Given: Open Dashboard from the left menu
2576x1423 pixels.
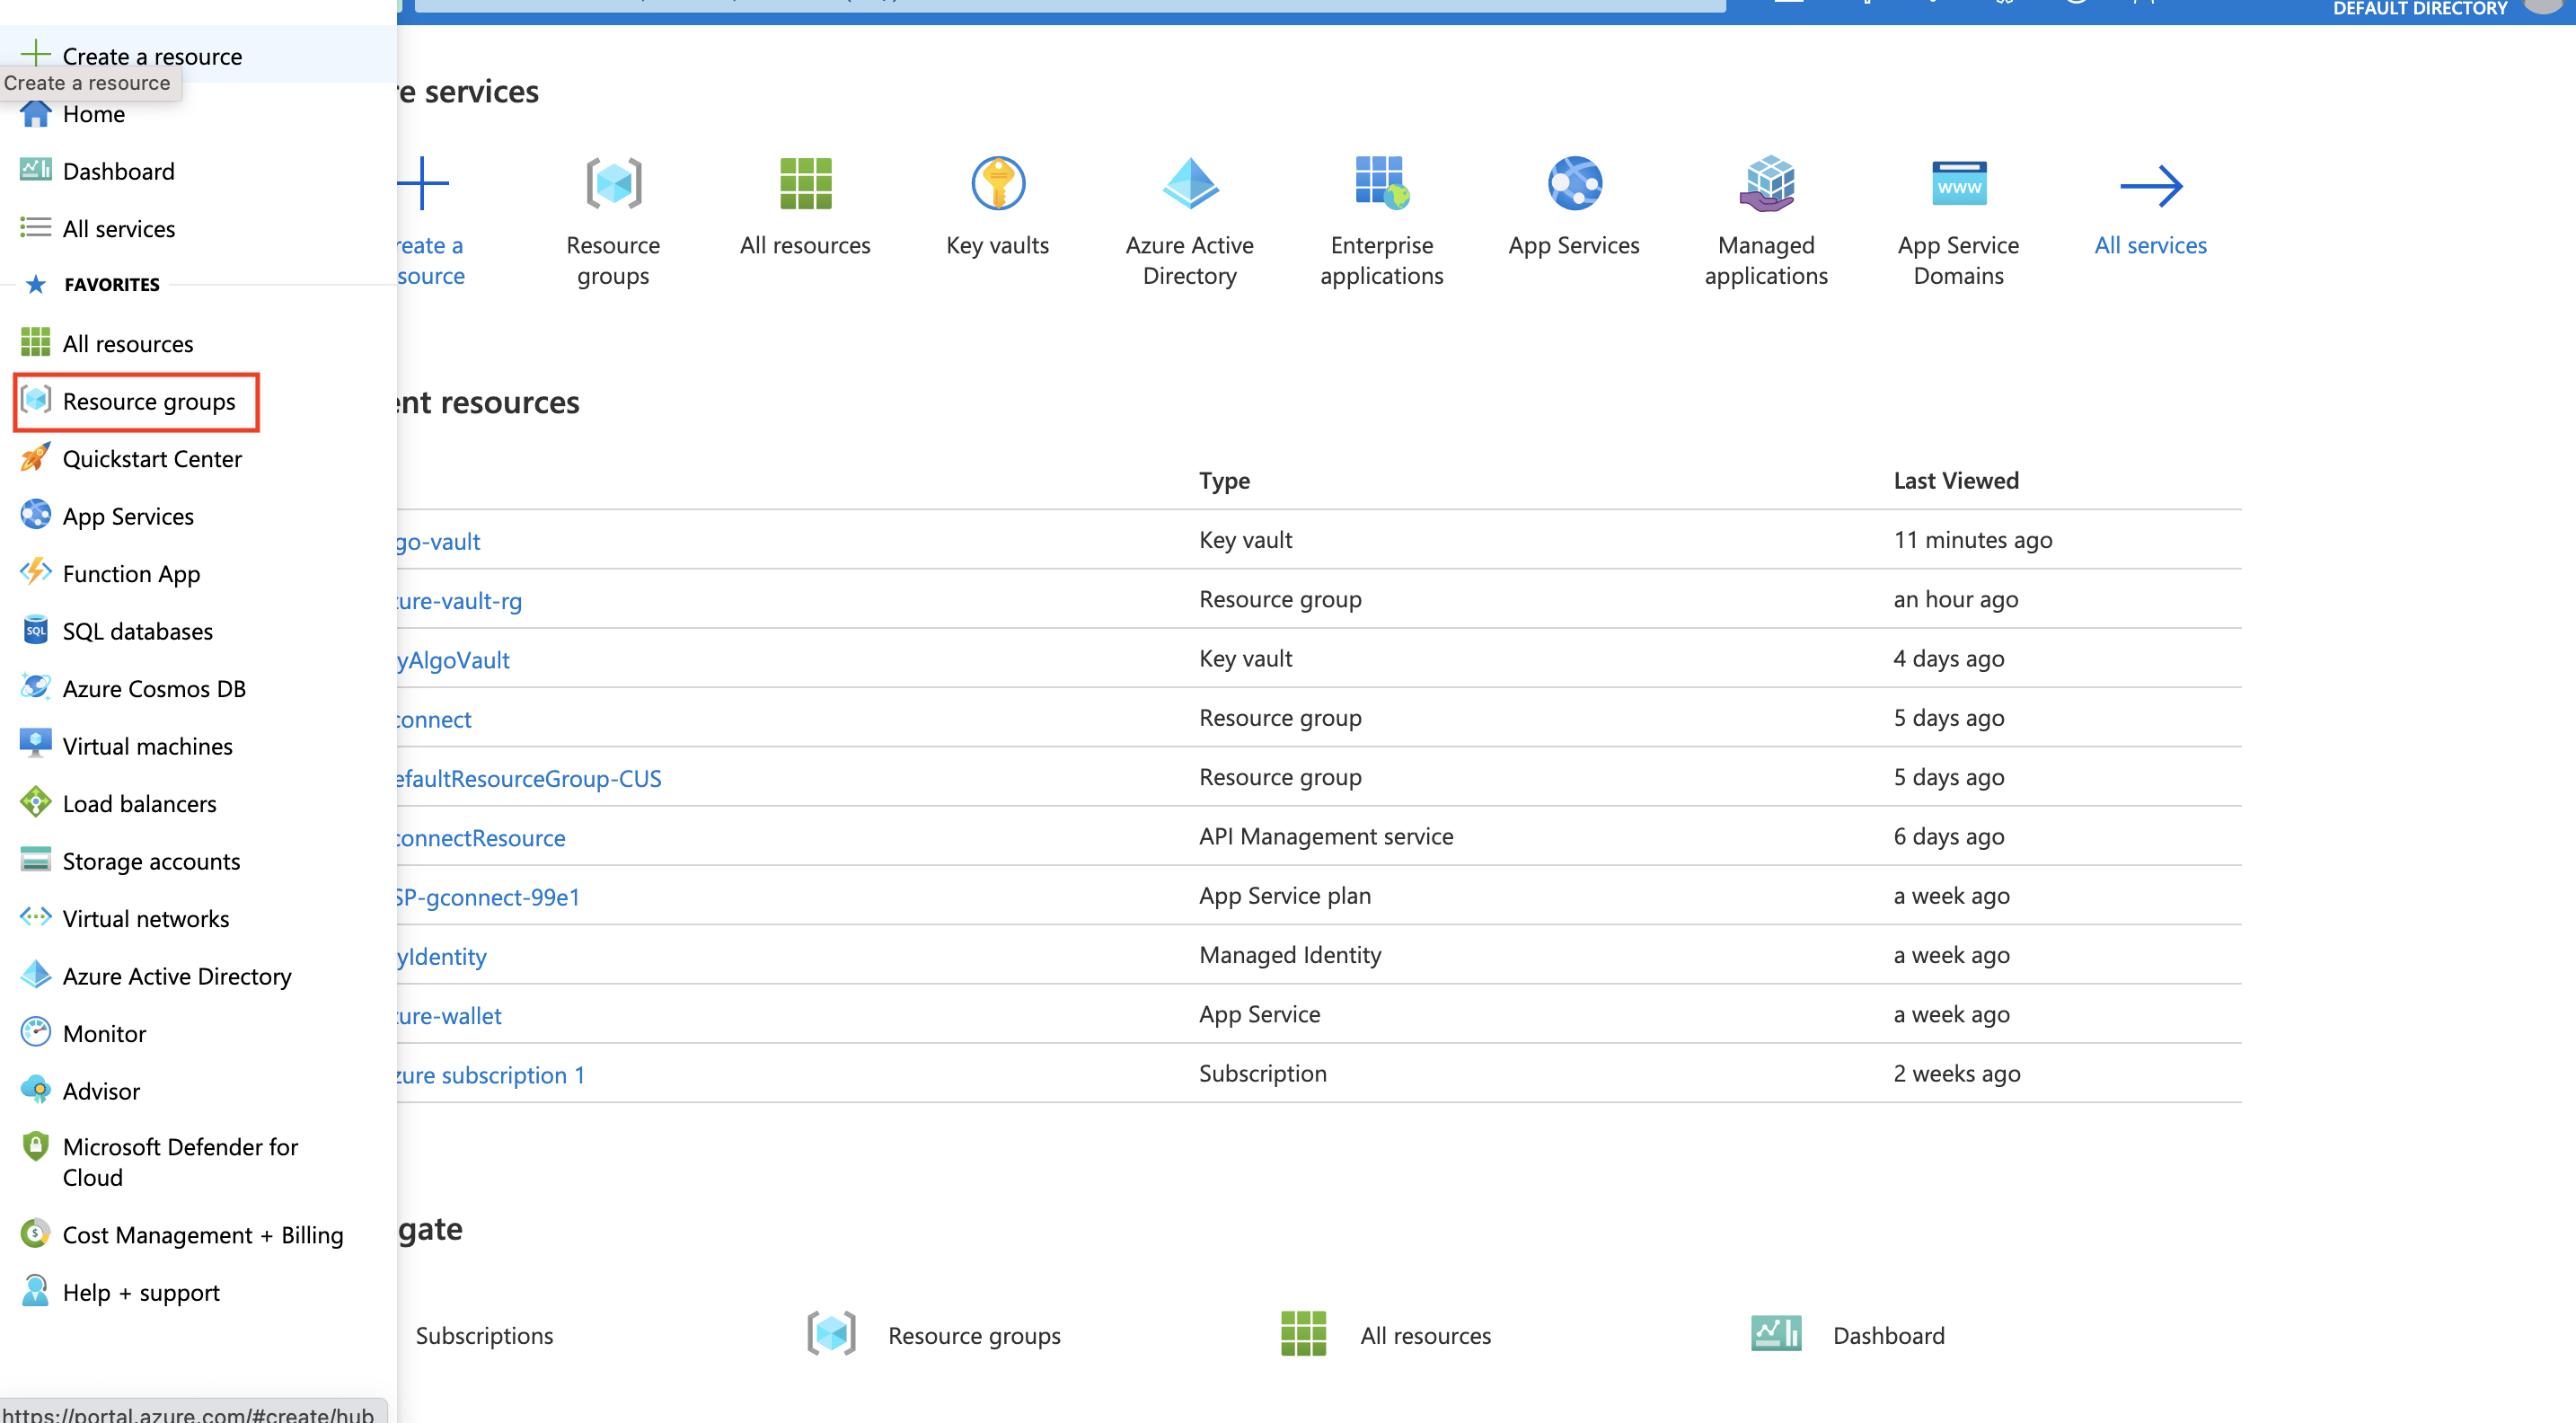Looking at the screenshot, I should (118, 171).
